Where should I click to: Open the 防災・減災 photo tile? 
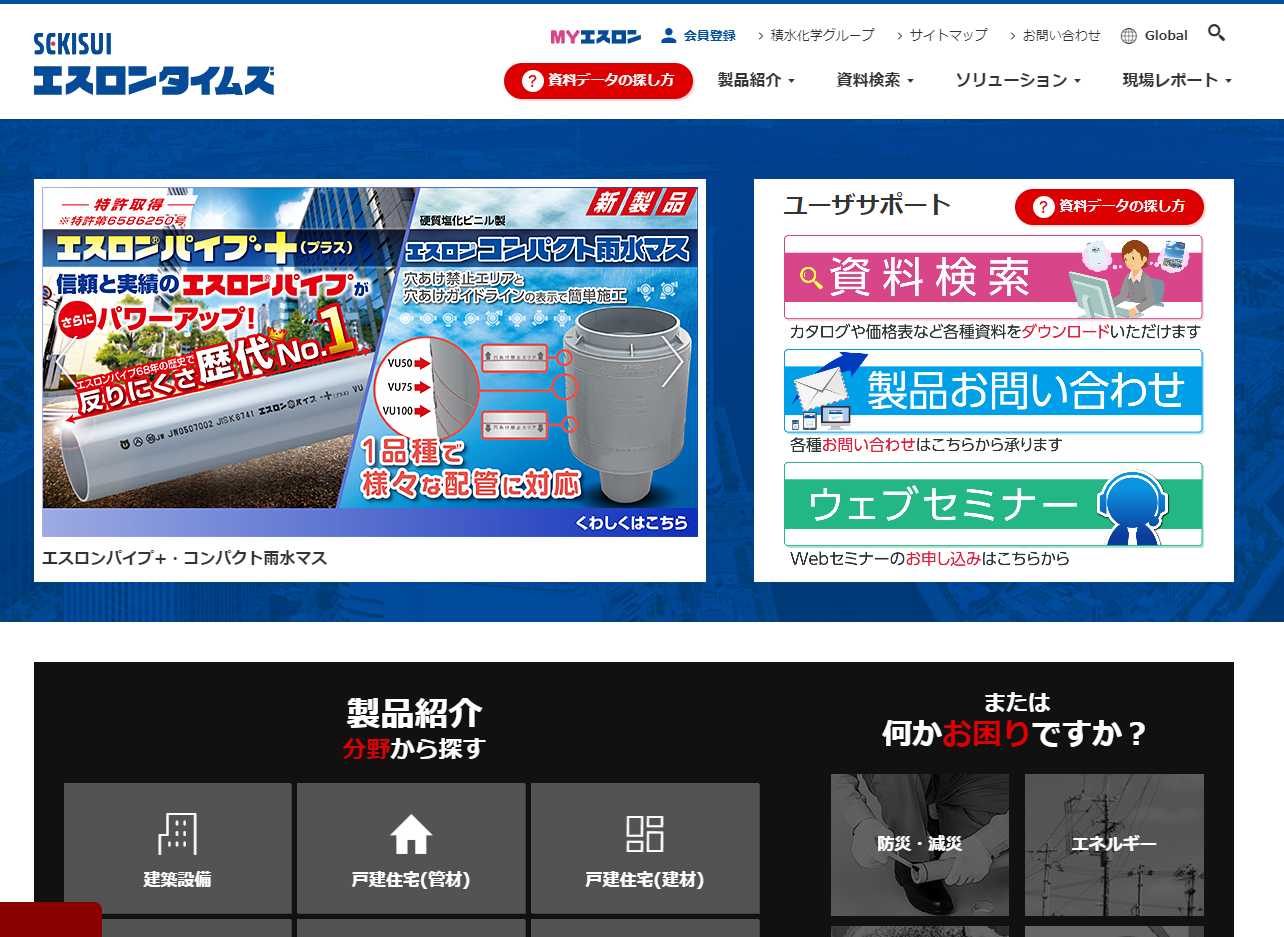point(920,845)
